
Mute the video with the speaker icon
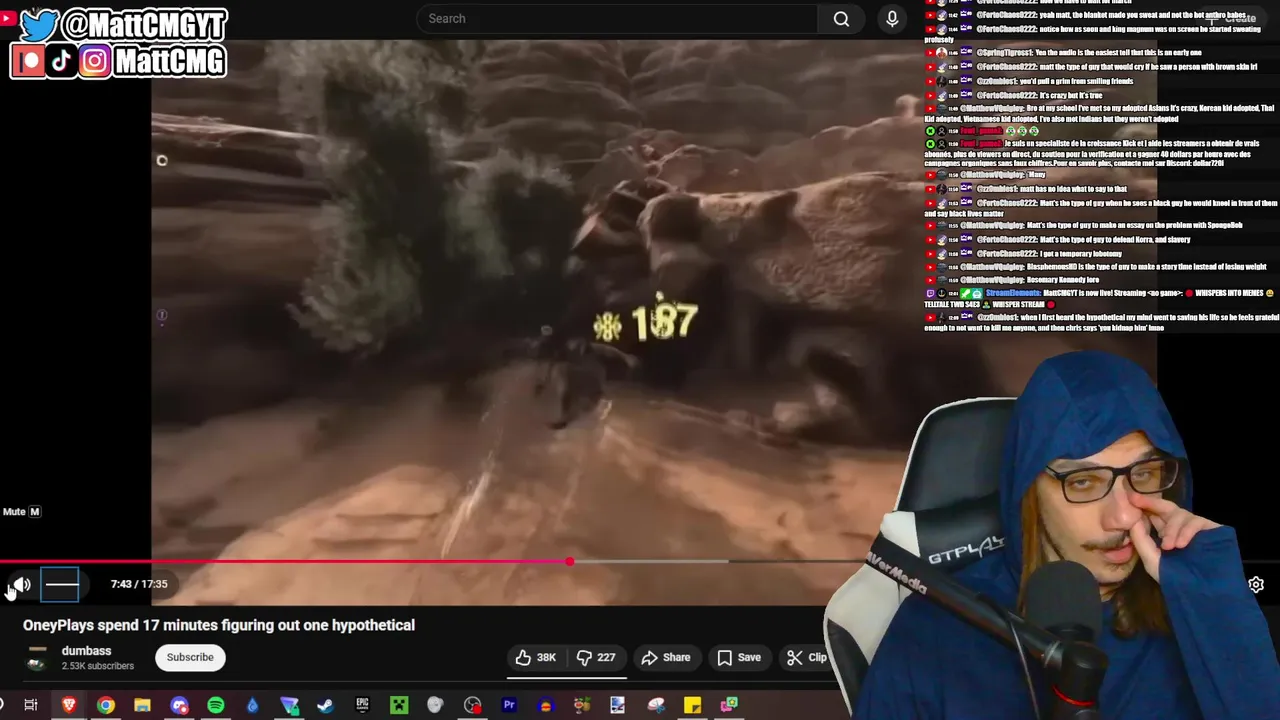21,585
